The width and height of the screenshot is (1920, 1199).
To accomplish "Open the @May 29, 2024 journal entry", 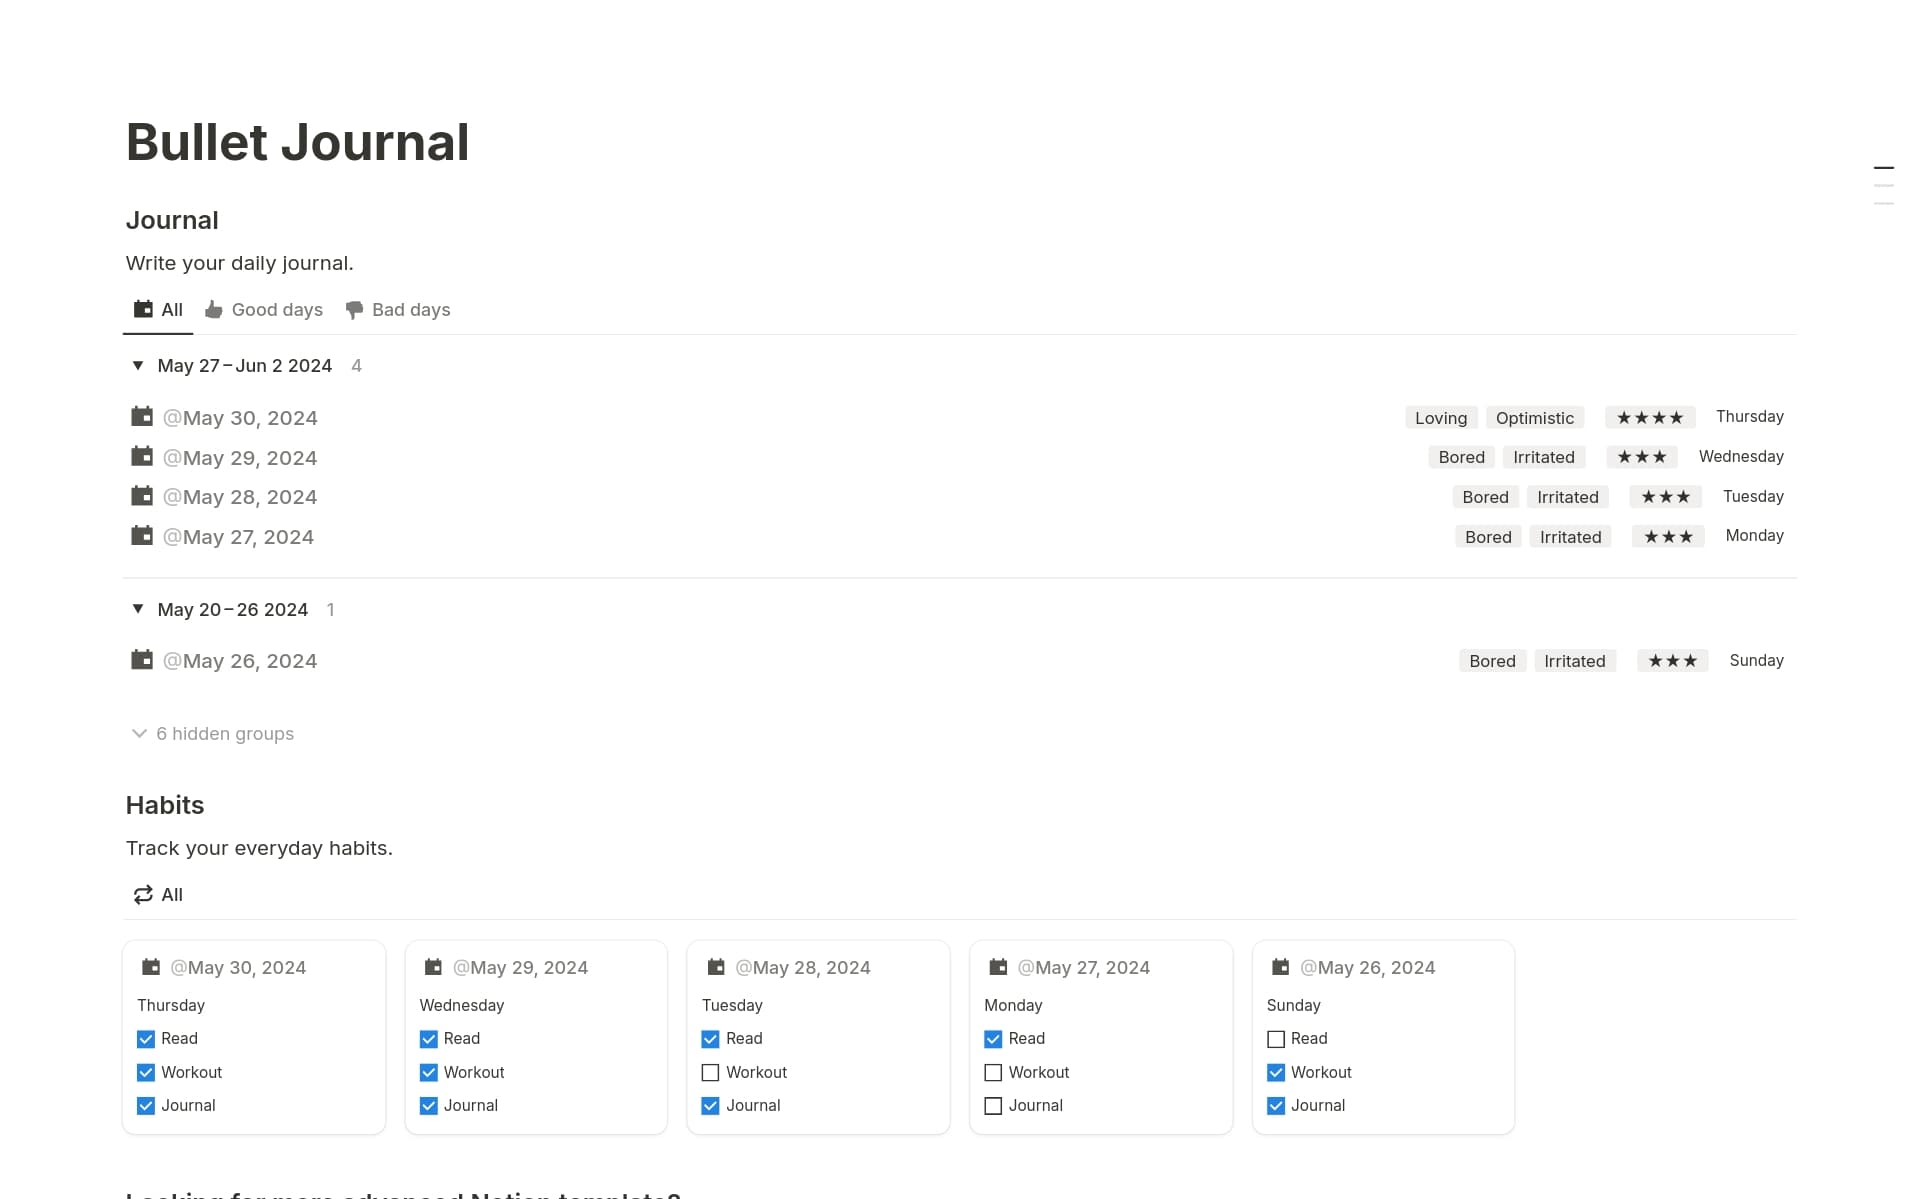I will point(241,457).
